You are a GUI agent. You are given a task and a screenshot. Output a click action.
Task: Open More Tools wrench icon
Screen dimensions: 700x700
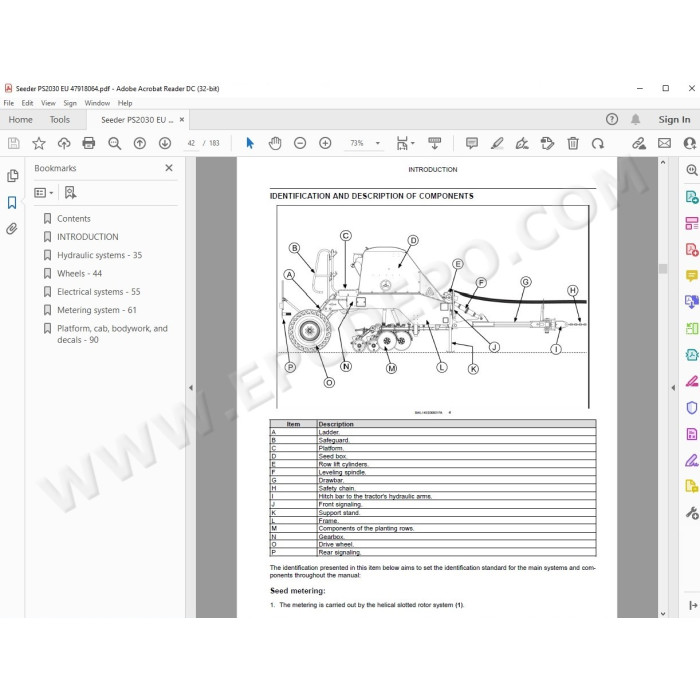click(692, 512)
